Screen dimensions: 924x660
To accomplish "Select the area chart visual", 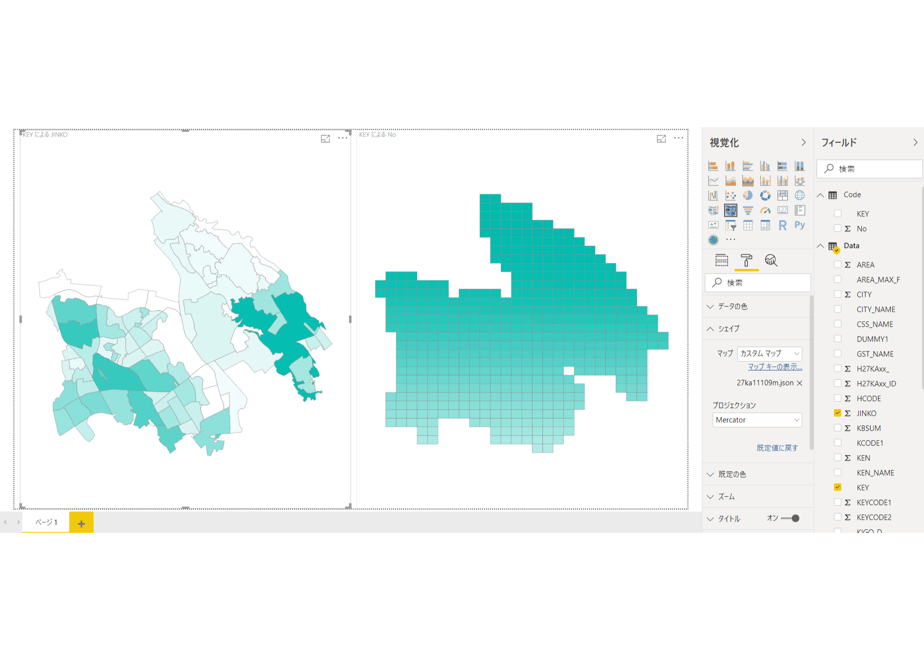I will click(730, 181).
